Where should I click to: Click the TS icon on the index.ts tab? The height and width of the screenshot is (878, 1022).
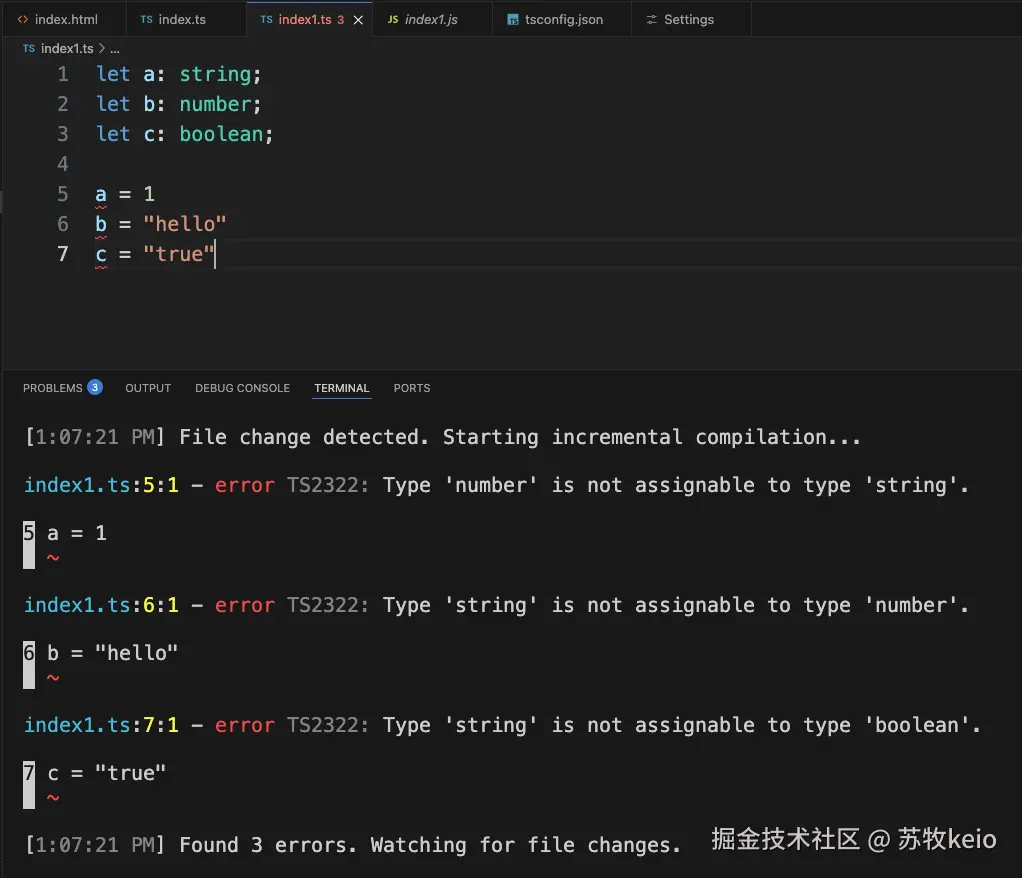[x=146, y=20]
